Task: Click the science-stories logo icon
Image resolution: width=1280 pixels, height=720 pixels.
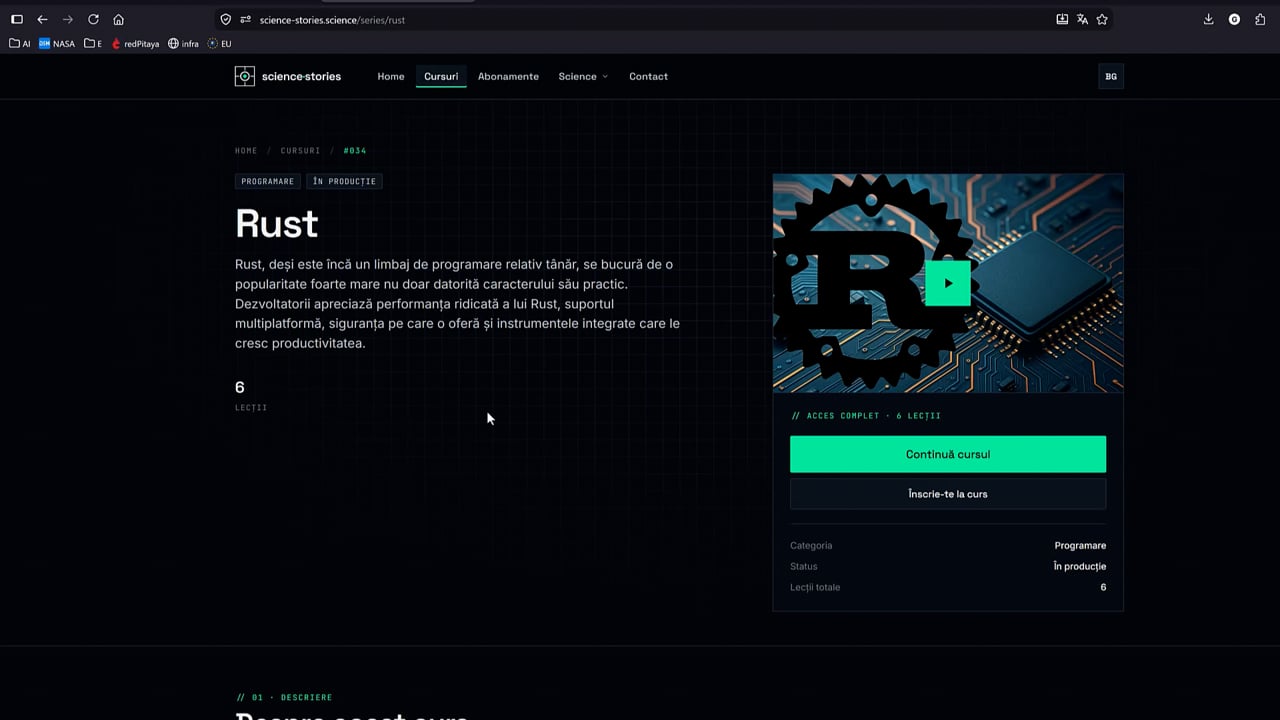Action: pos(245,77)
